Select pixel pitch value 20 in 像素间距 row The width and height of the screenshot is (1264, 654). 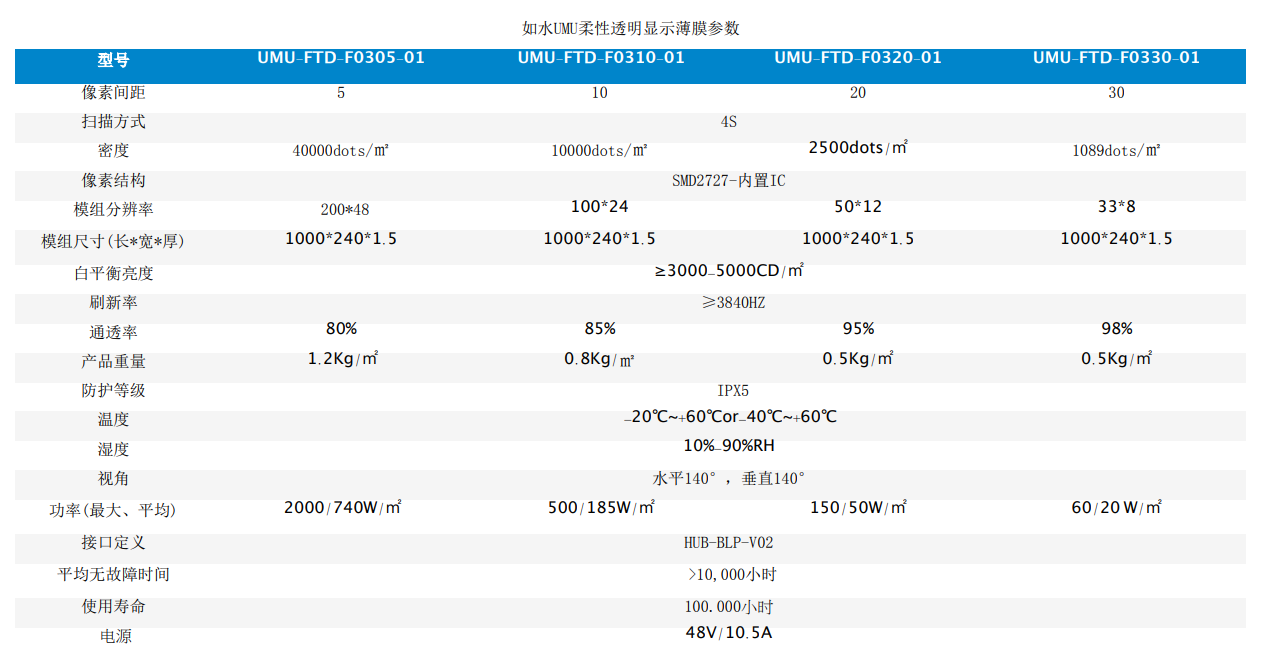[x=858, y=93]
